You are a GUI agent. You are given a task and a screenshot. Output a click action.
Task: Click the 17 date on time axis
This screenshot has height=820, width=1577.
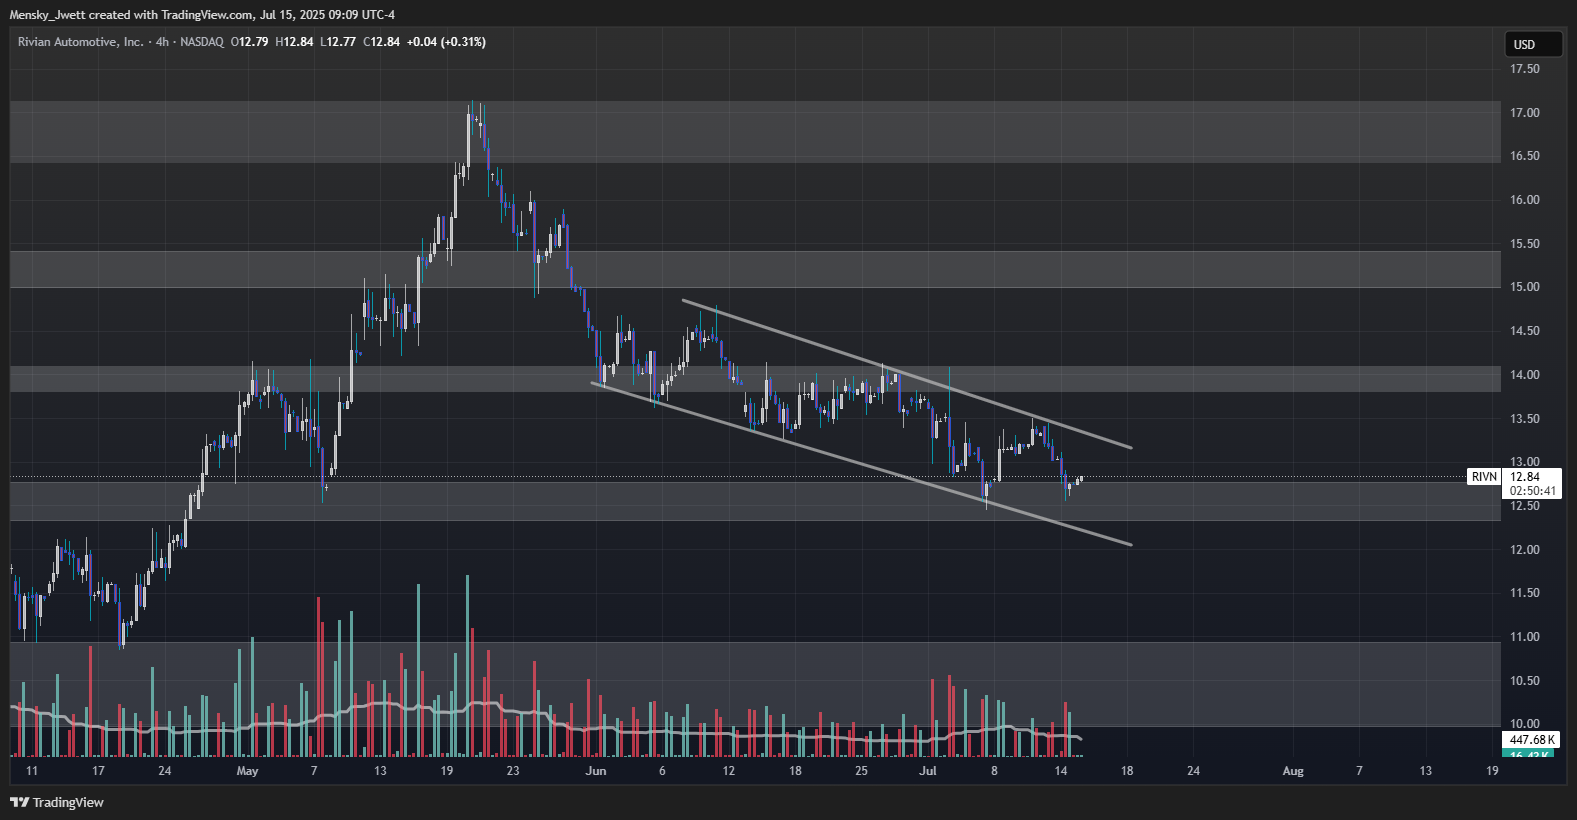pyautogui.click(x=98, y=771)
